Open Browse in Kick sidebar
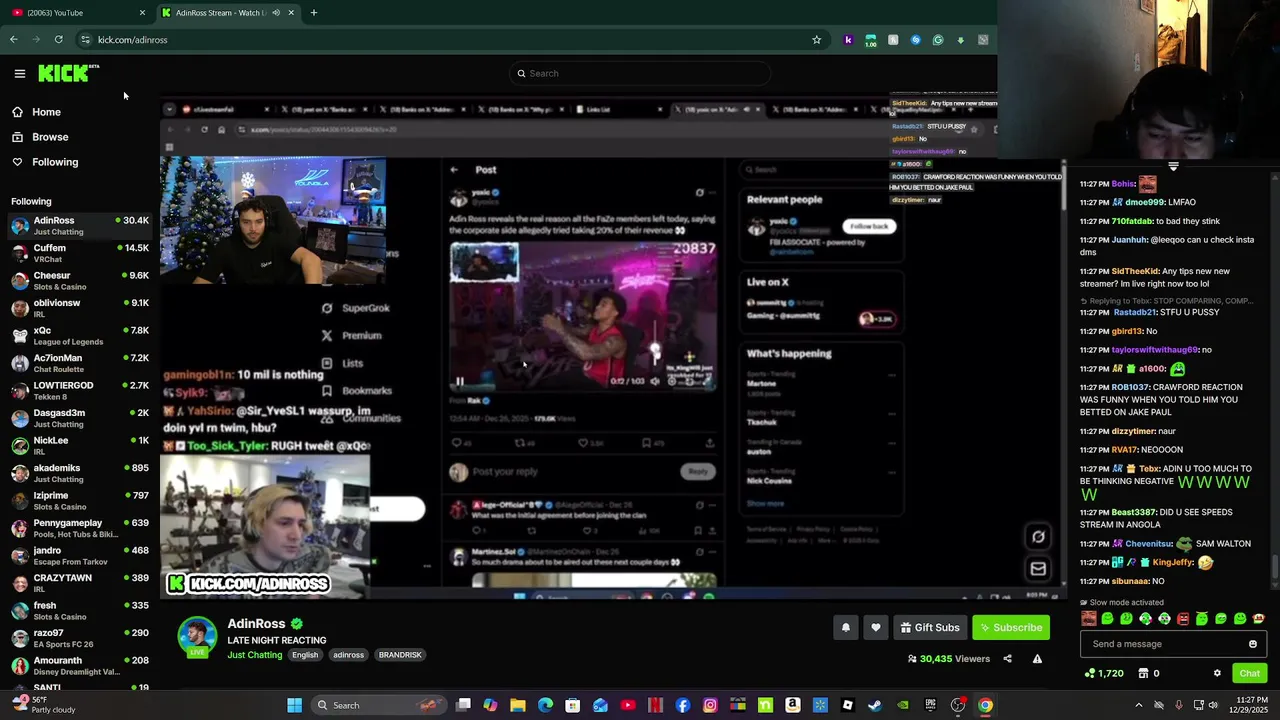1280x720 pixels. [50, 137]
